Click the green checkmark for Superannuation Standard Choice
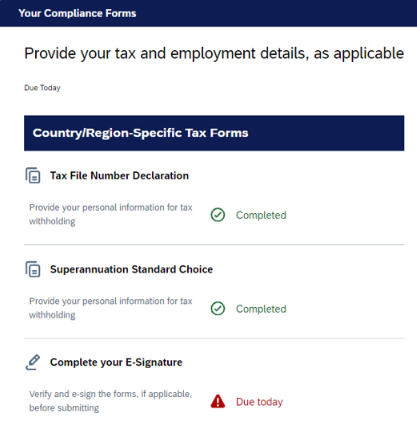This screenshot has height=427, width=417. click(x=218, y=309)
